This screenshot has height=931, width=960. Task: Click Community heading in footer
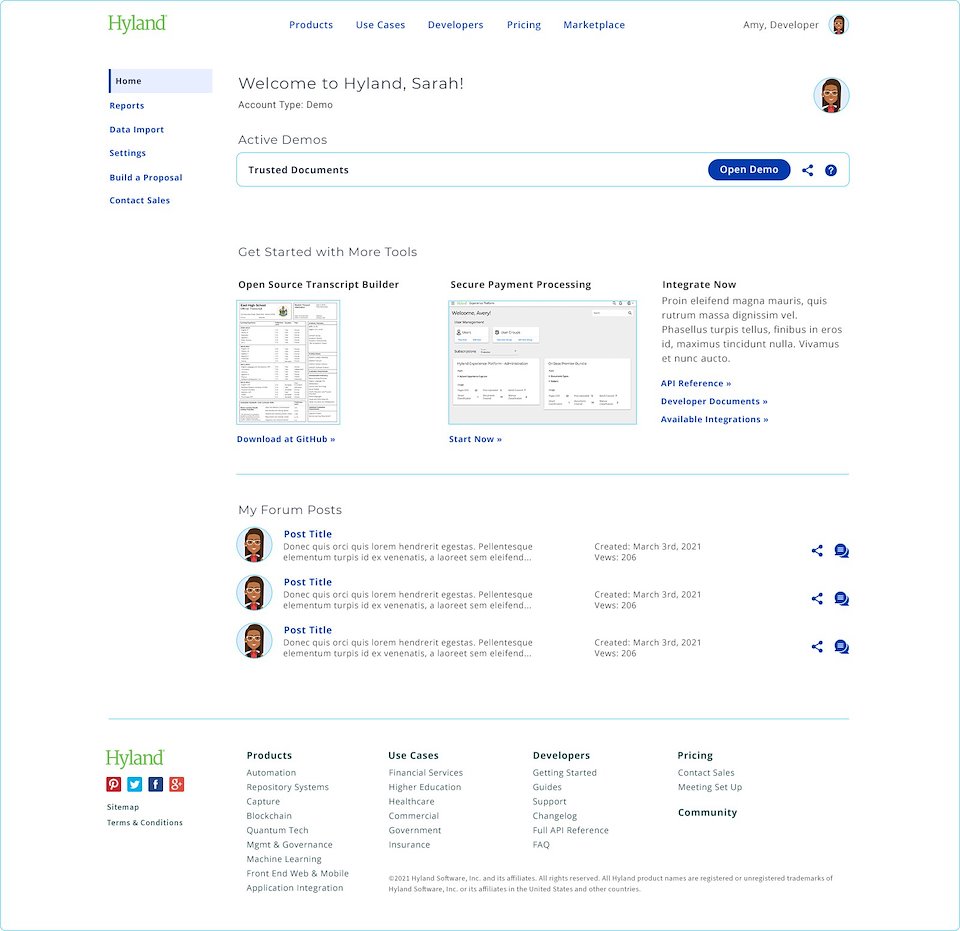[707, 812]
